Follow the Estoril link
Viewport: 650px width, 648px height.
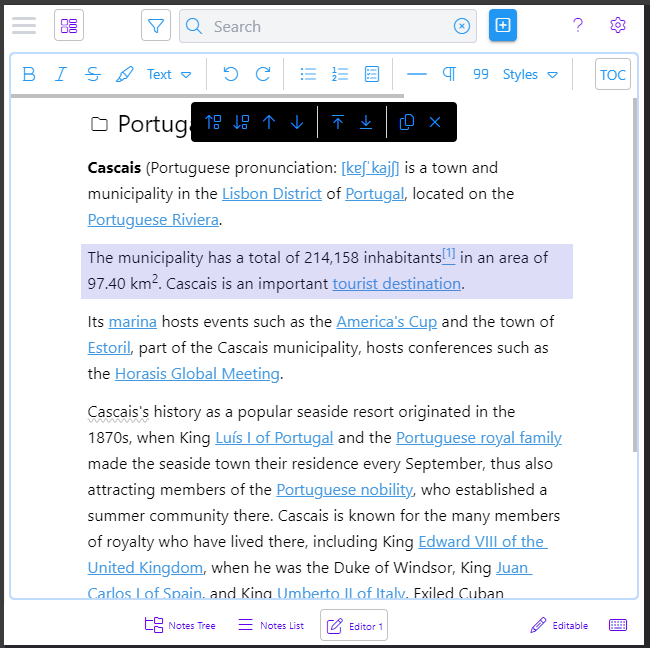click(x=109, y=348)
